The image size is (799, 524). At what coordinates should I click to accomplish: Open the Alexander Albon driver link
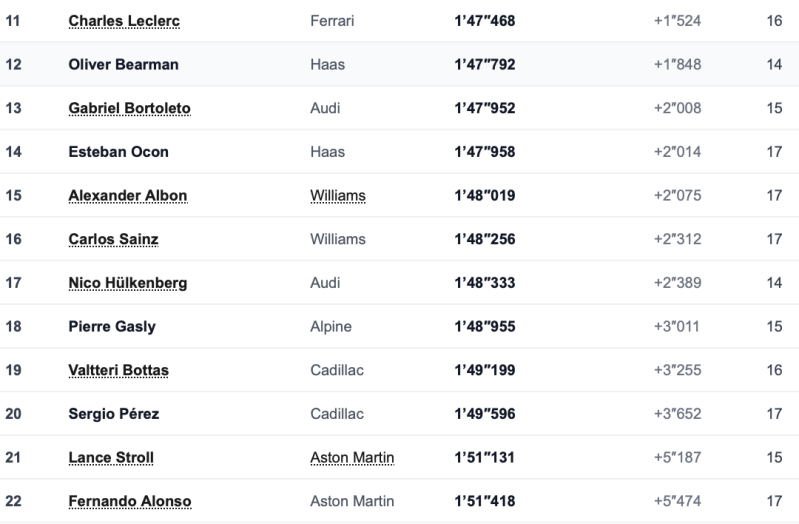(128, 196)
